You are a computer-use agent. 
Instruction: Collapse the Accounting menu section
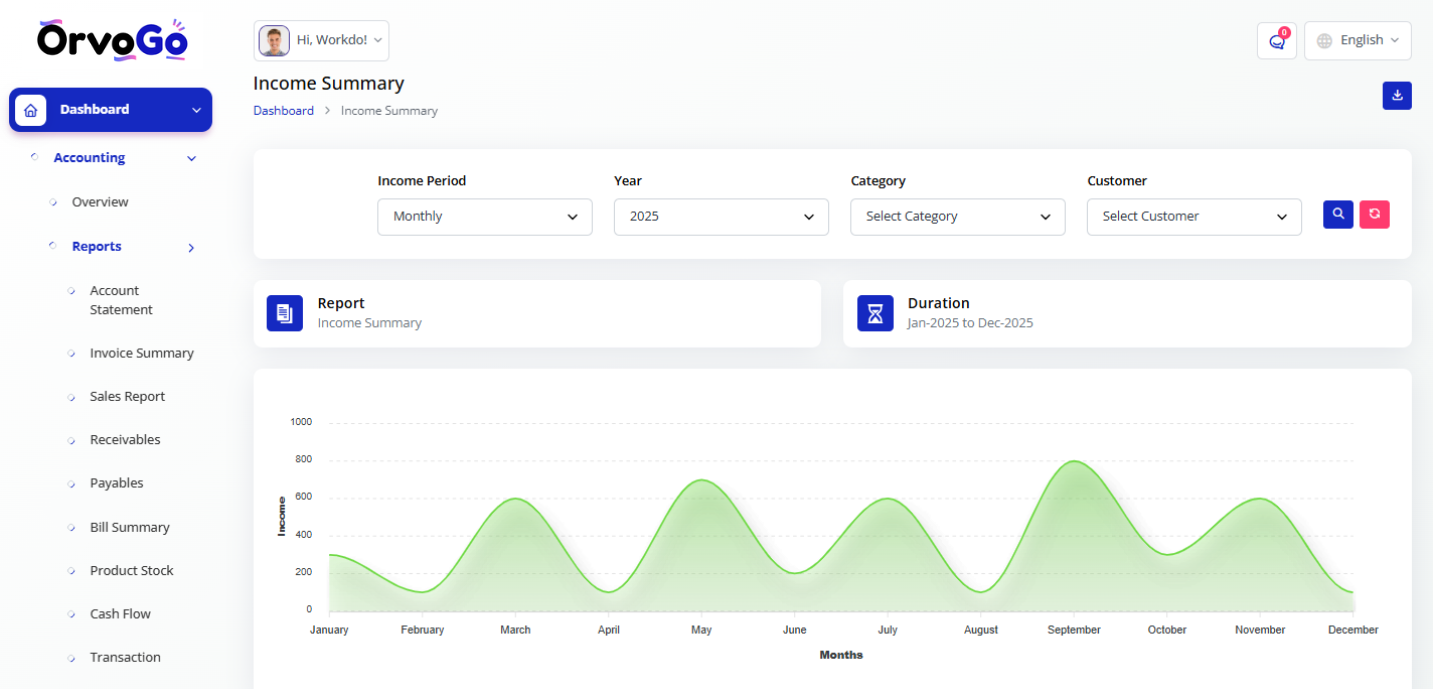tap(191, 158)
